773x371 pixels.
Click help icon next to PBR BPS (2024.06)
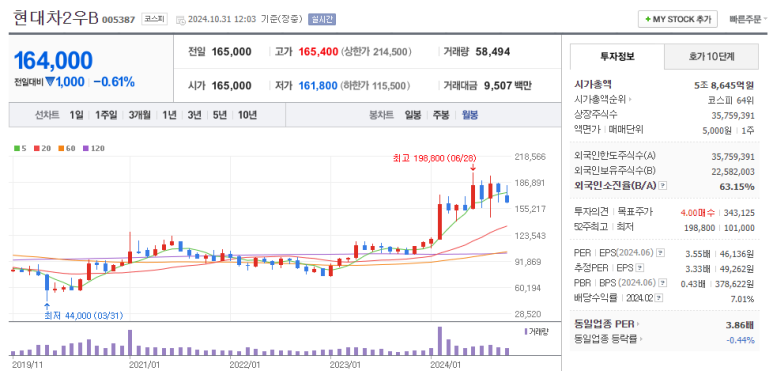pos(663,283)
